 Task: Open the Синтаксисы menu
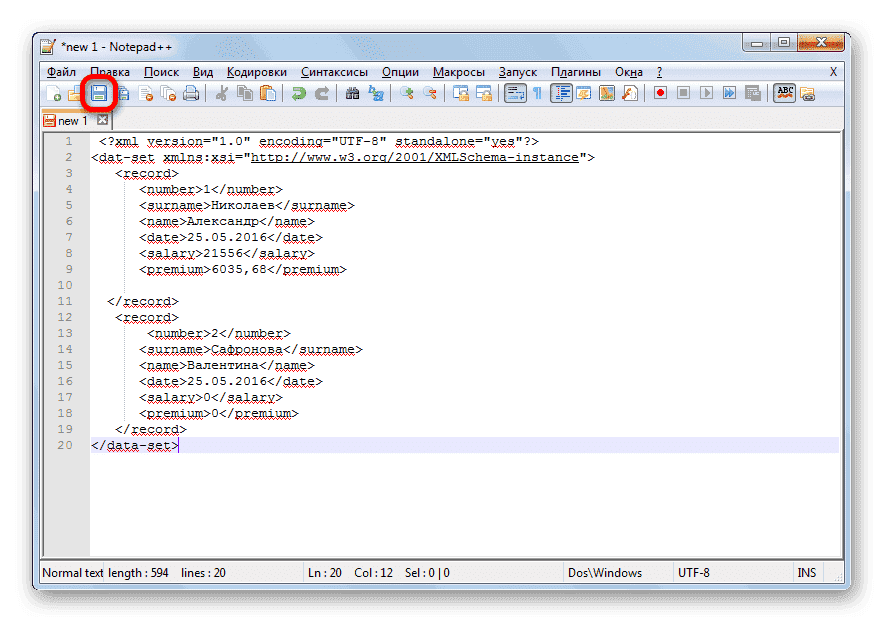coord(334,72)
